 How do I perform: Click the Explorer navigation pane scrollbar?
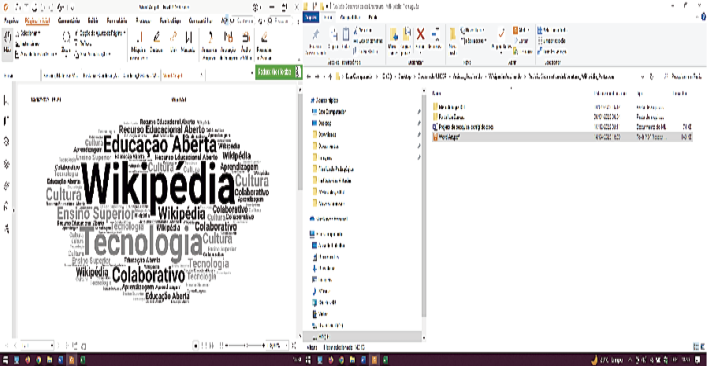tap(423, 205)
